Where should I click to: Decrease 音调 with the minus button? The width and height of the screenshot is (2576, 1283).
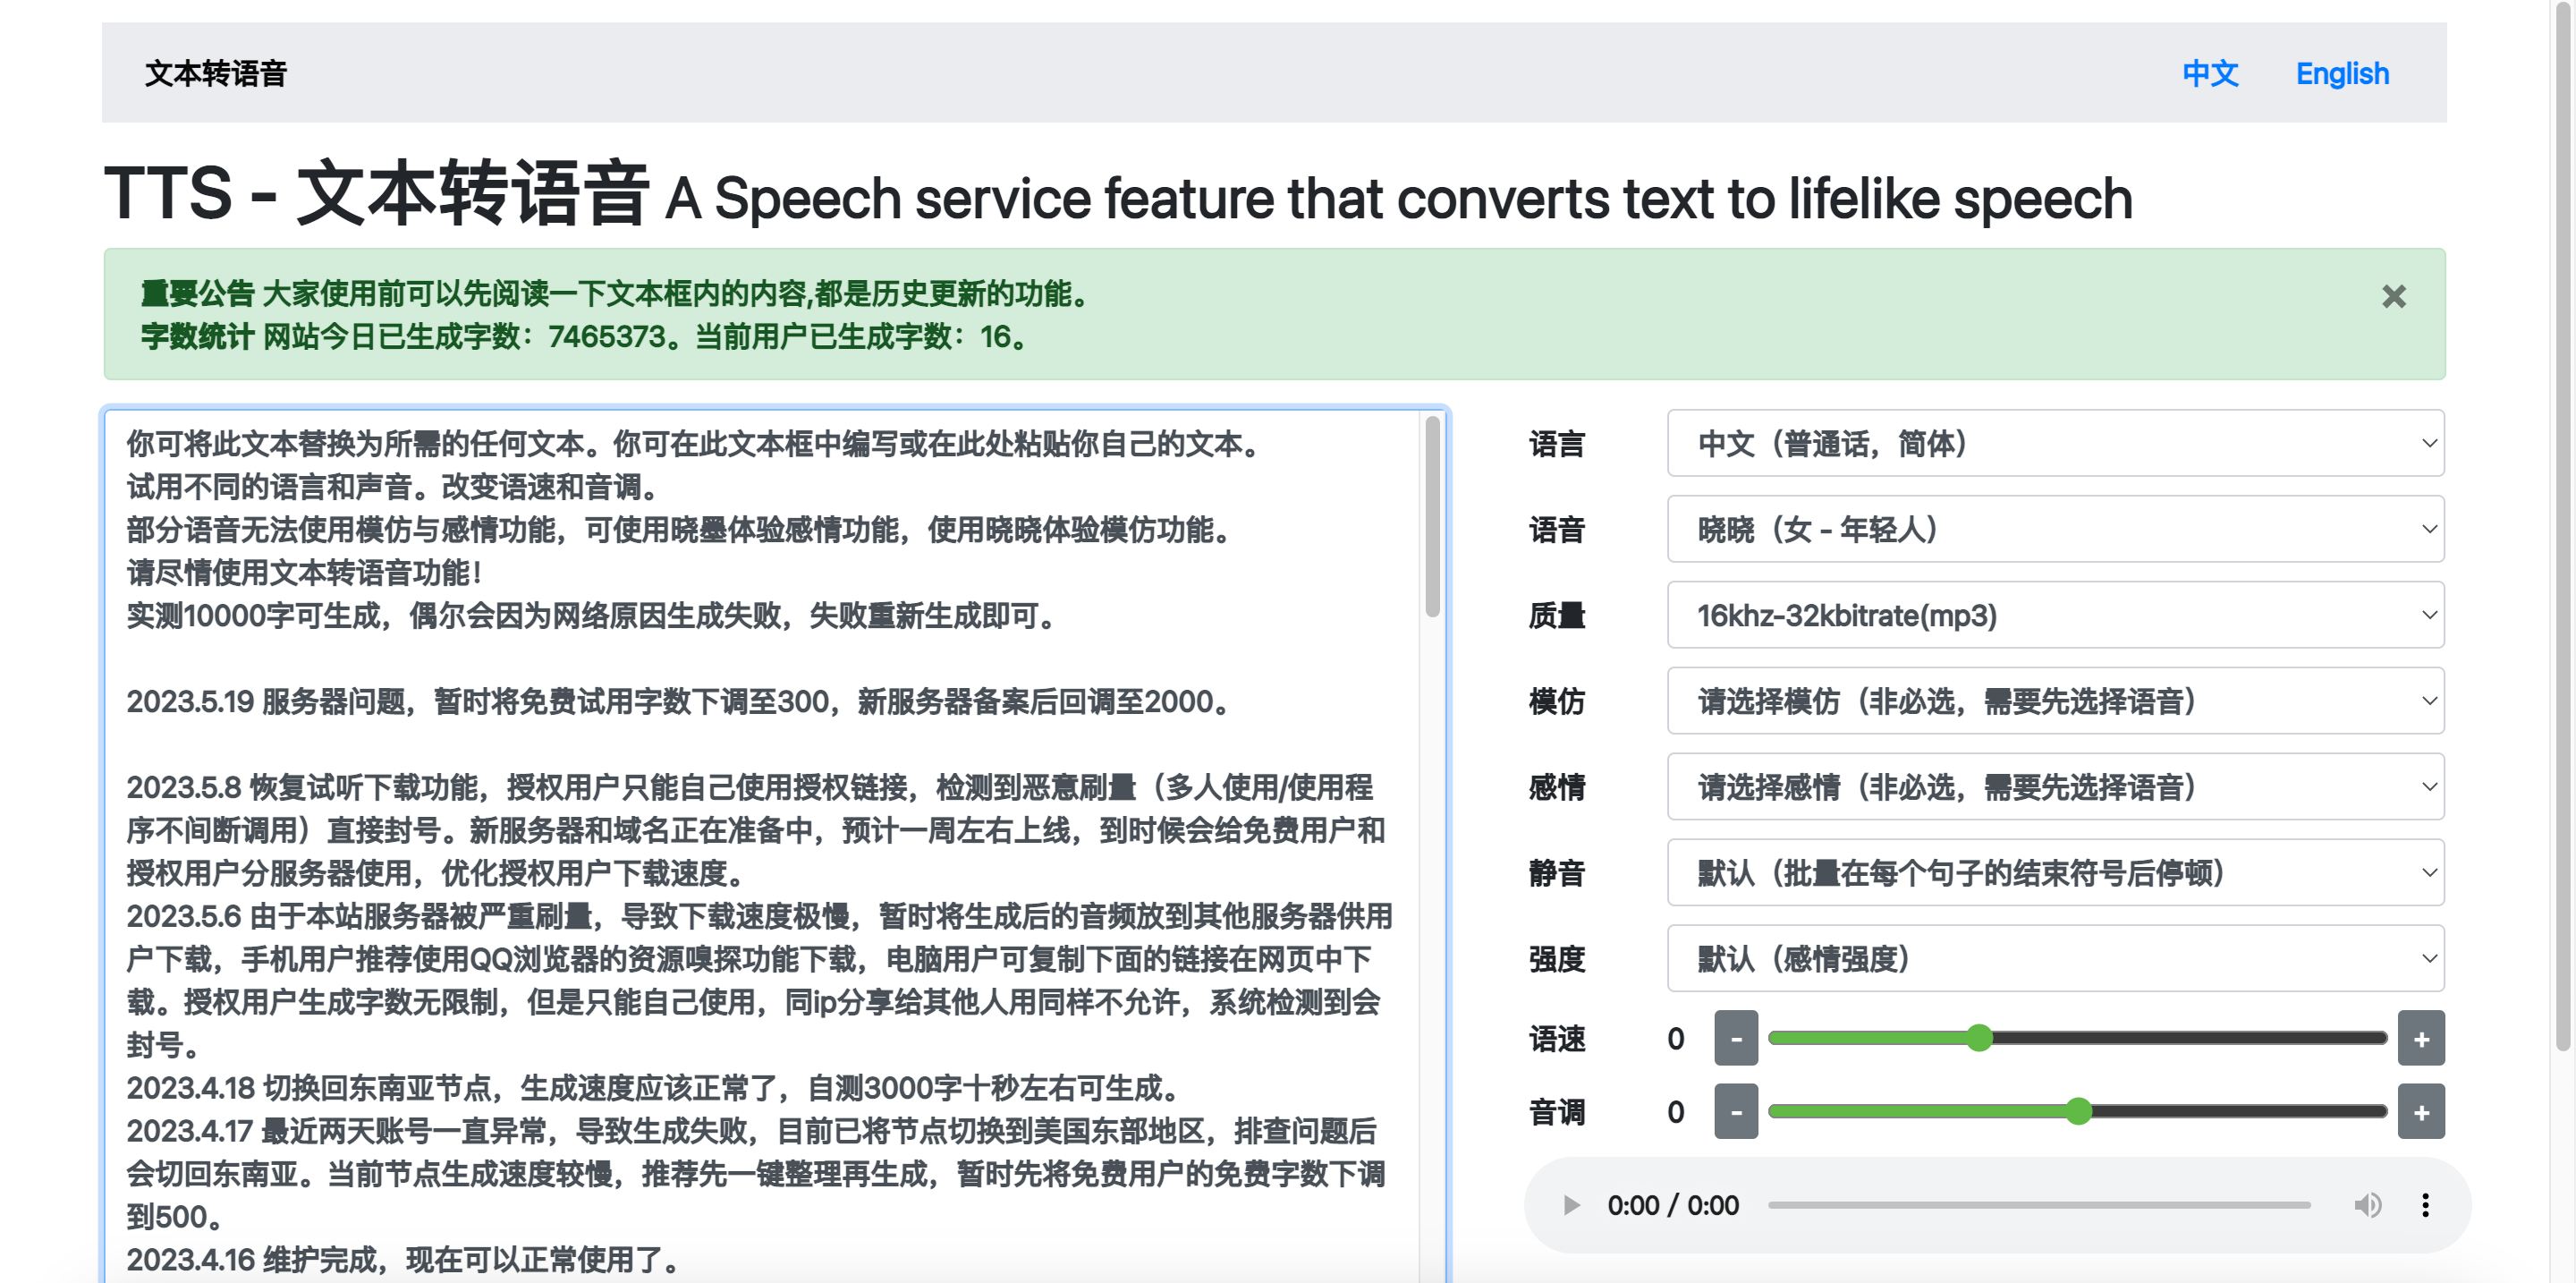coord(1736,1112)
